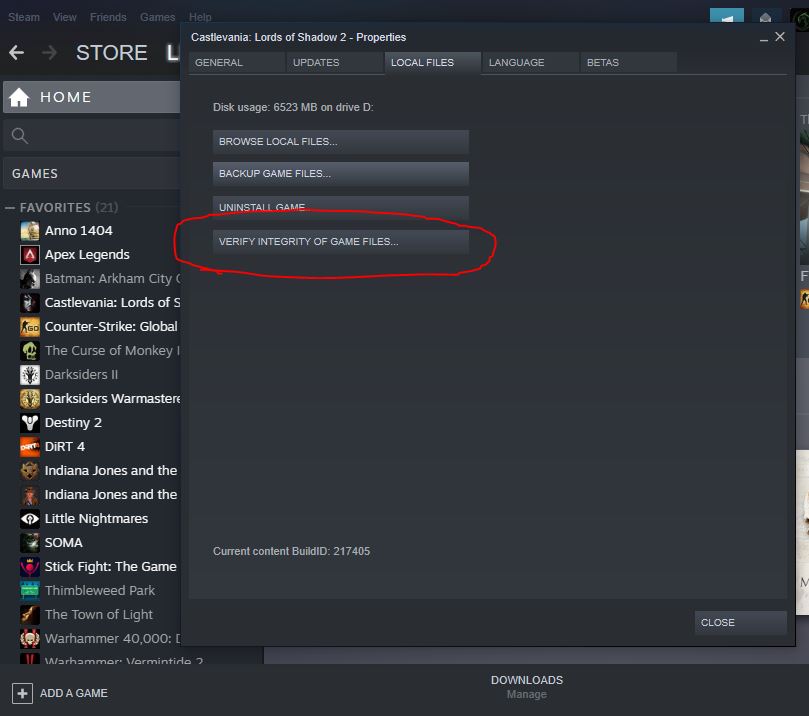The height and width of the screenshot is (716, 809).
Task: Open the View menu
Action: [64, 17]
